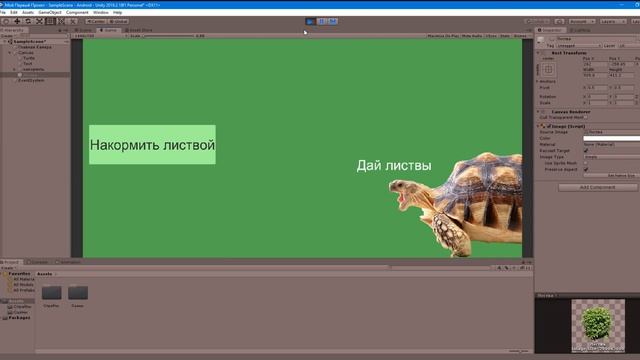Open the Window menu
This screenshot has width=640, height=360.
[101, 13]
